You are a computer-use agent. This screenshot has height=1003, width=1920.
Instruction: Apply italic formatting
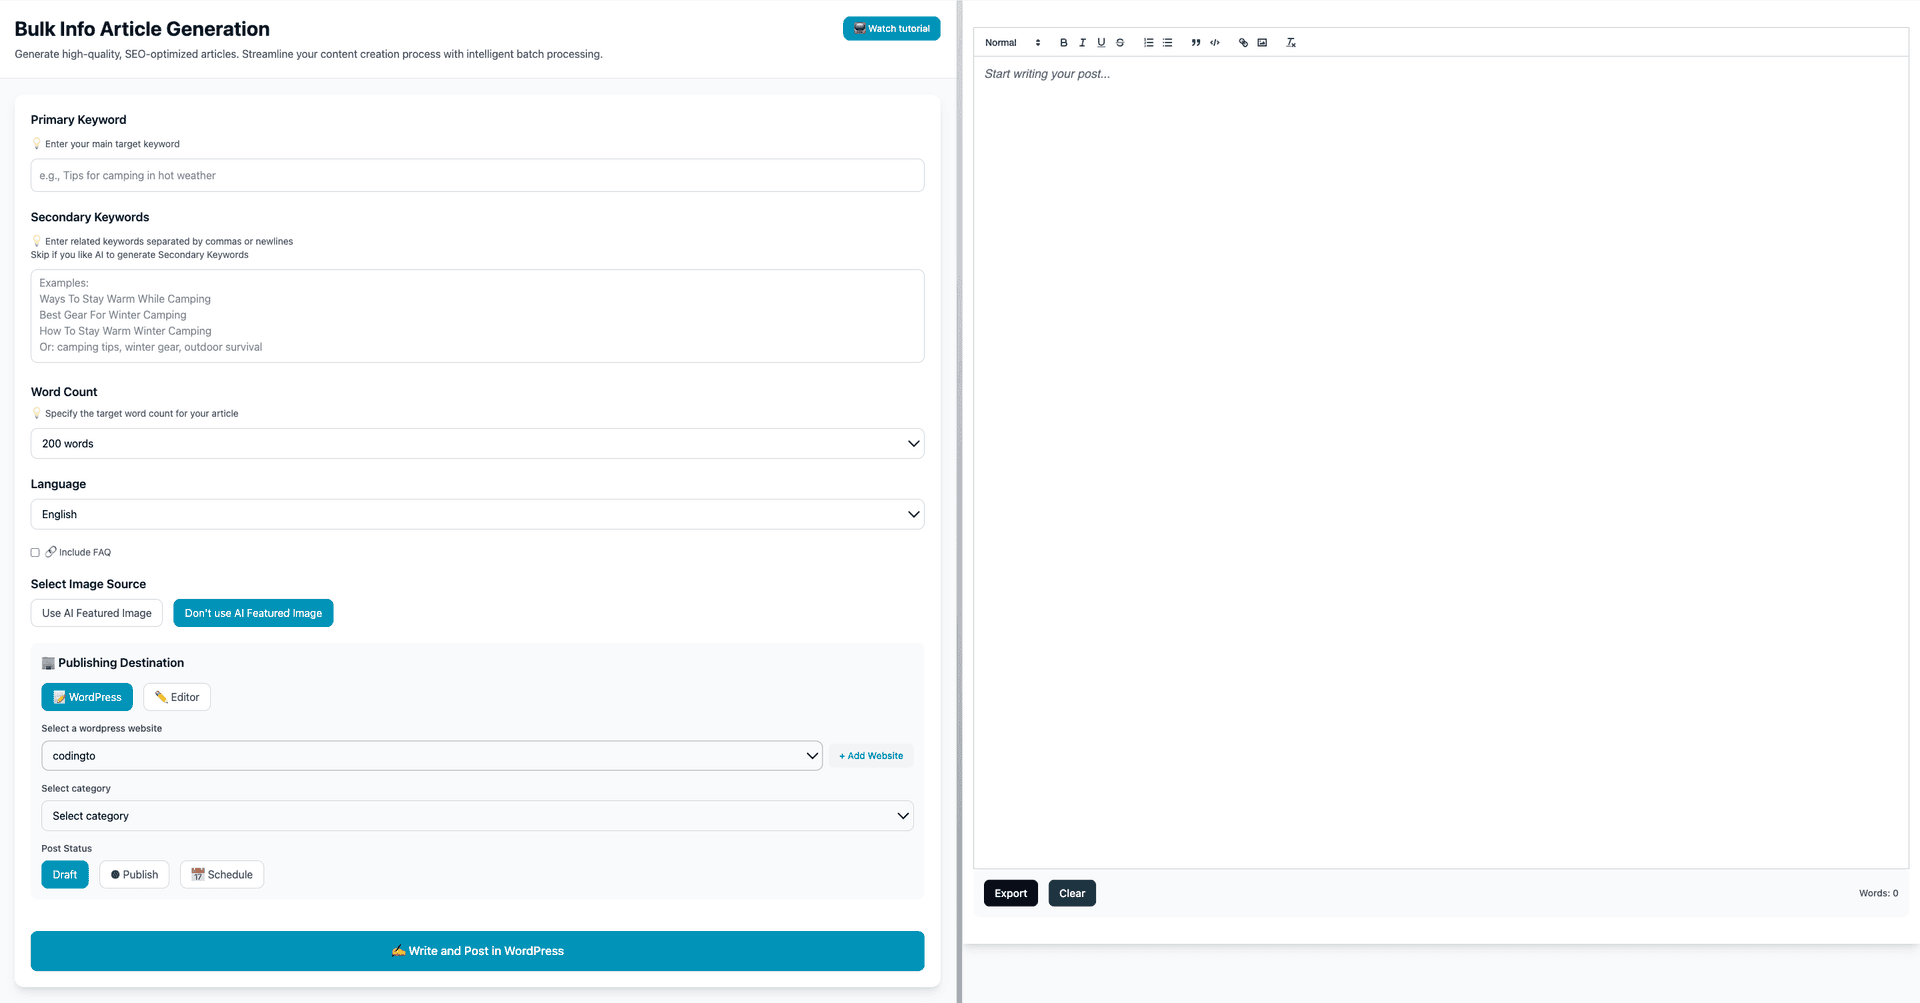tap(1082, 42)
